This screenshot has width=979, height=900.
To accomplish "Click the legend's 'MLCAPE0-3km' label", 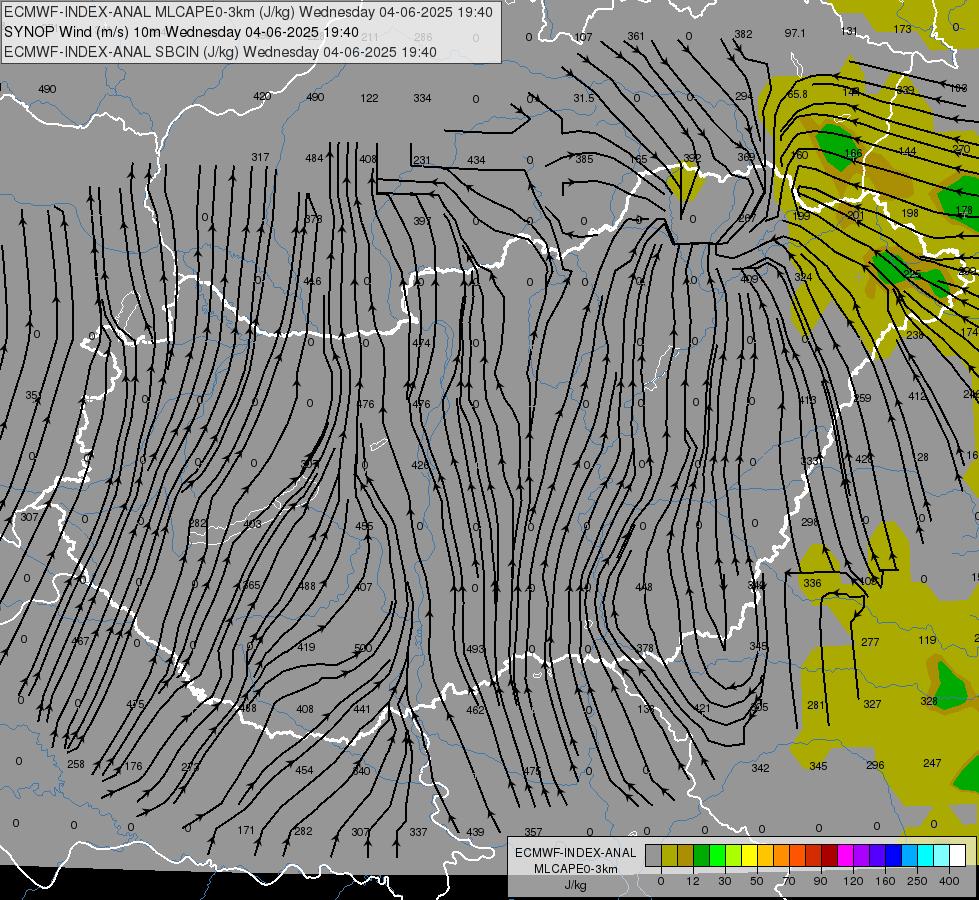I will tap(575, 869).
